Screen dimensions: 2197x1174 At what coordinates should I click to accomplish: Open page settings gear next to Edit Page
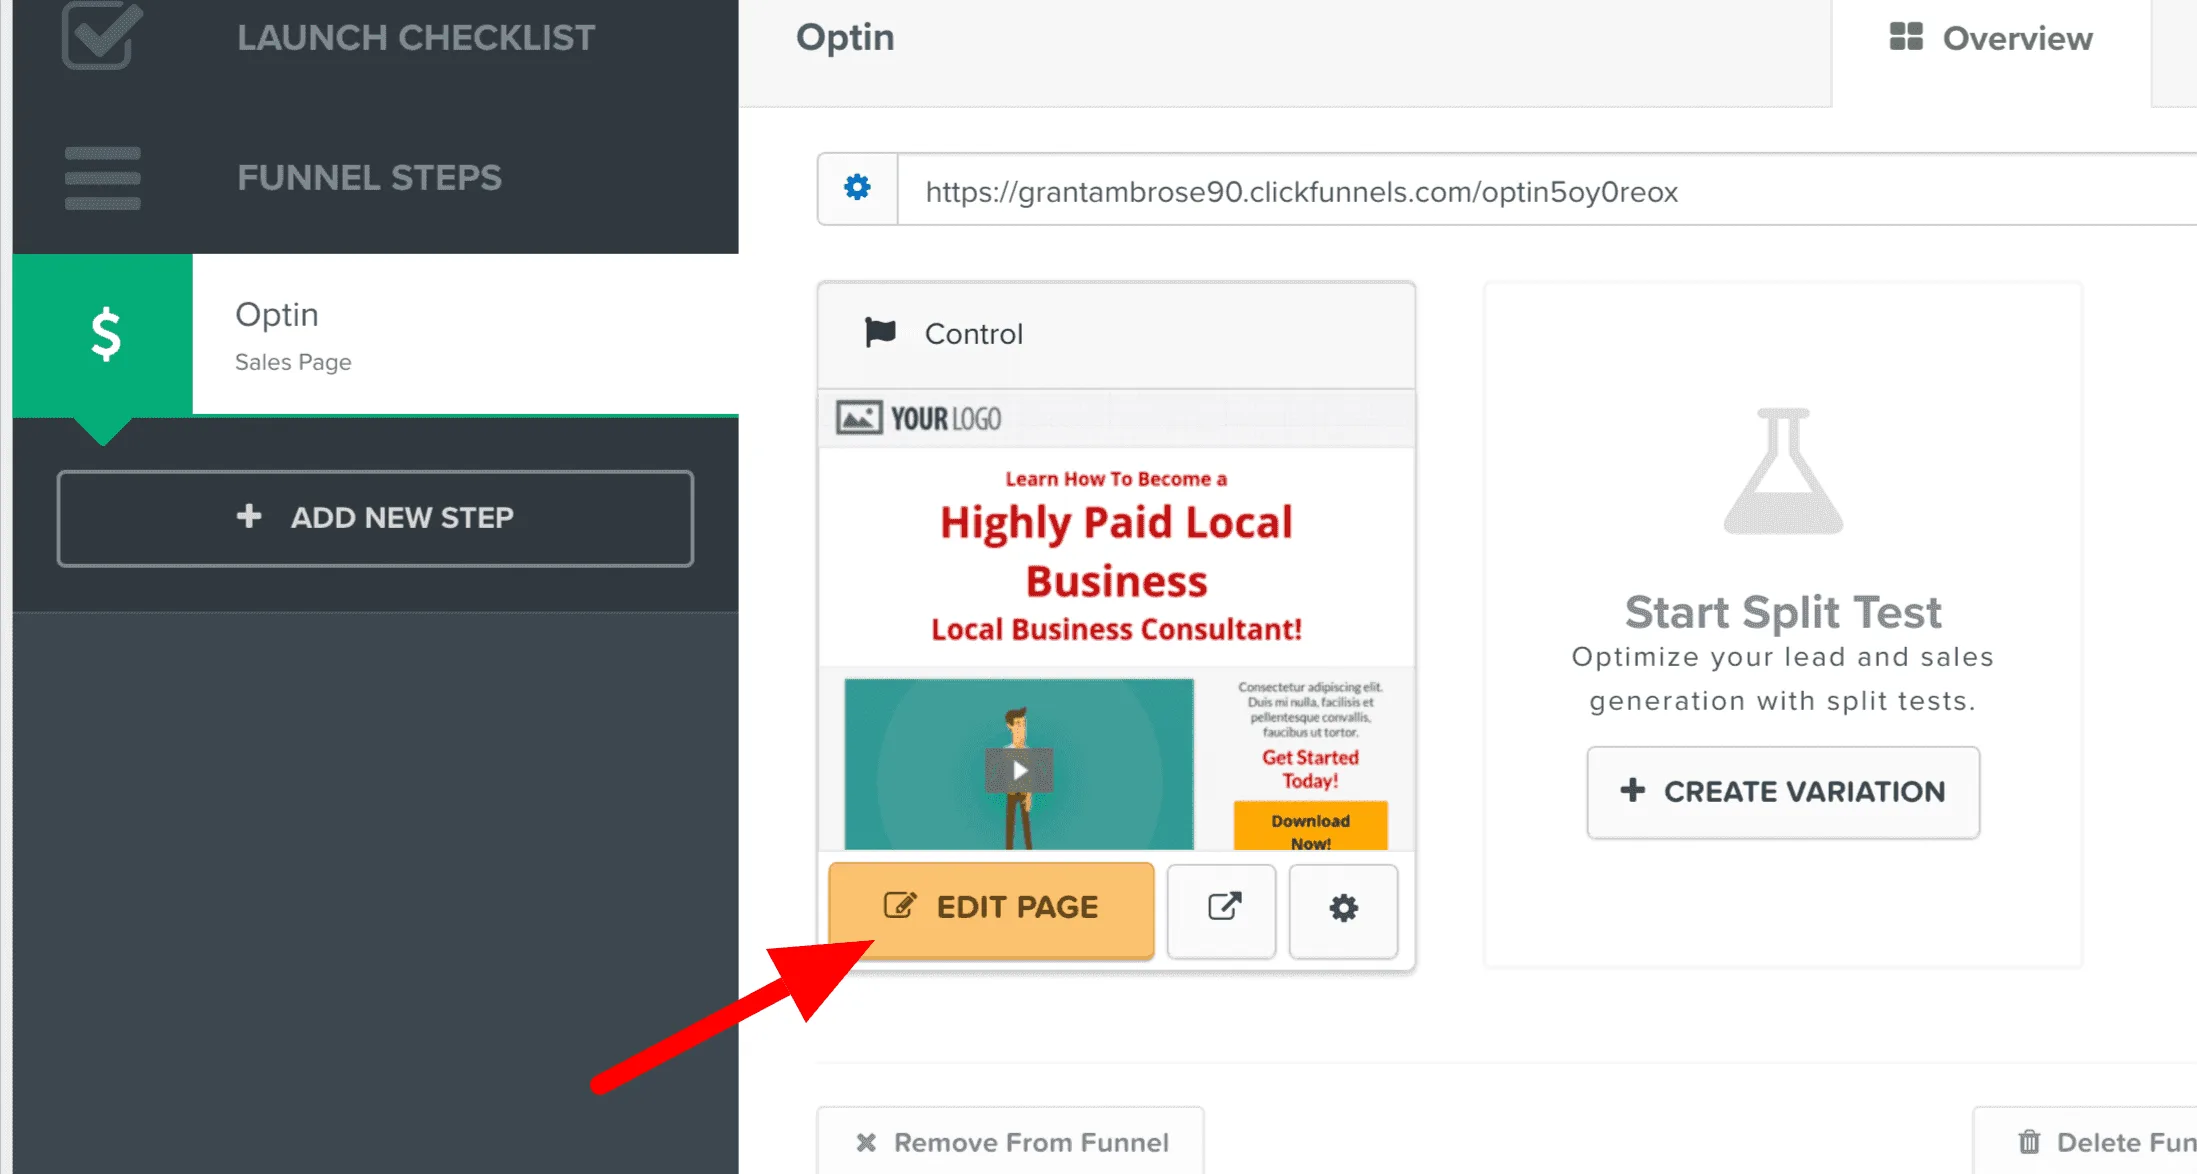coord(1343,909)
